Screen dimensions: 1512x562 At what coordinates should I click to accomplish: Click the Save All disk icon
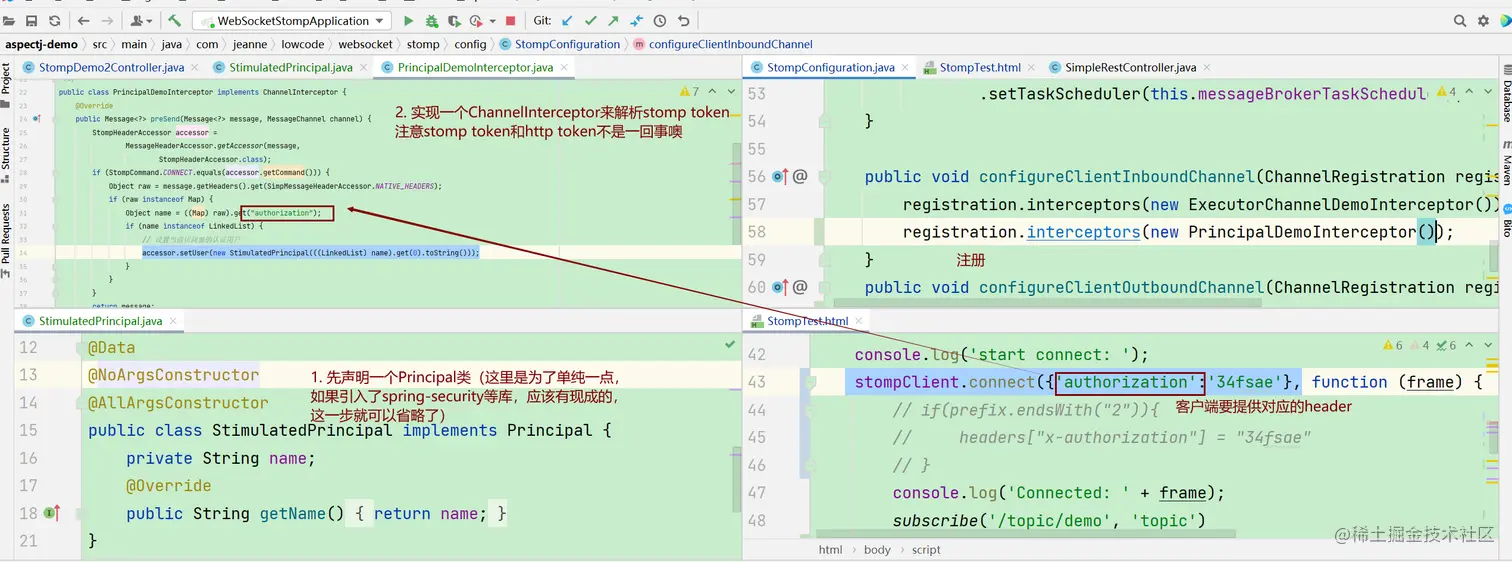tap(32, 21)
